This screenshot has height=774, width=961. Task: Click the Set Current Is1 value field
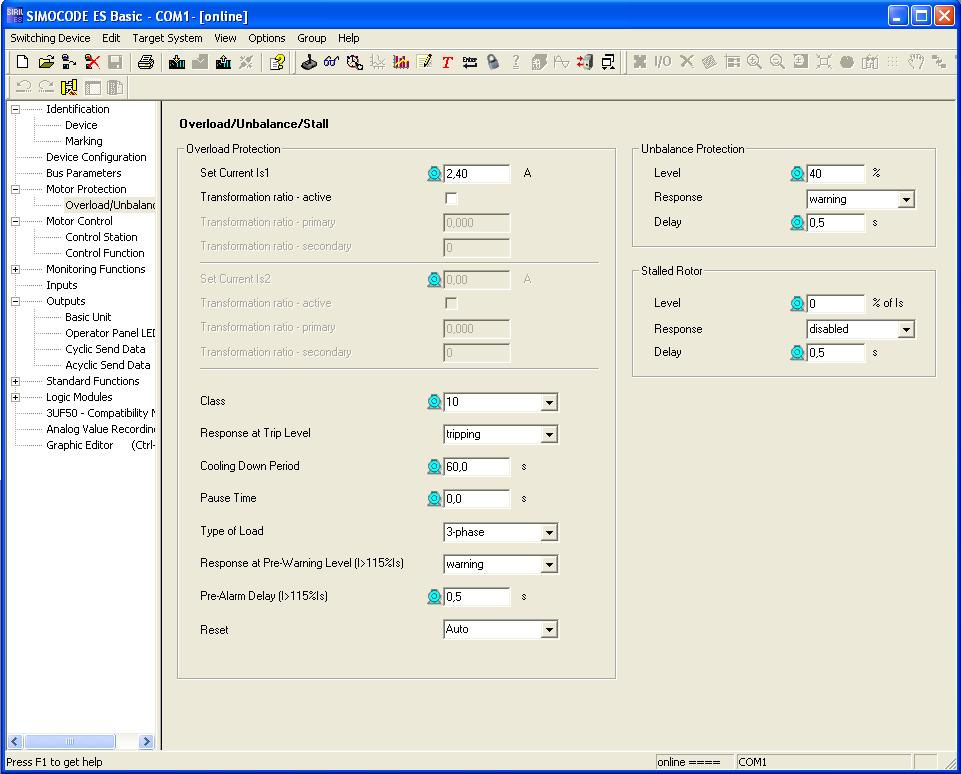[x=476, y=173]
